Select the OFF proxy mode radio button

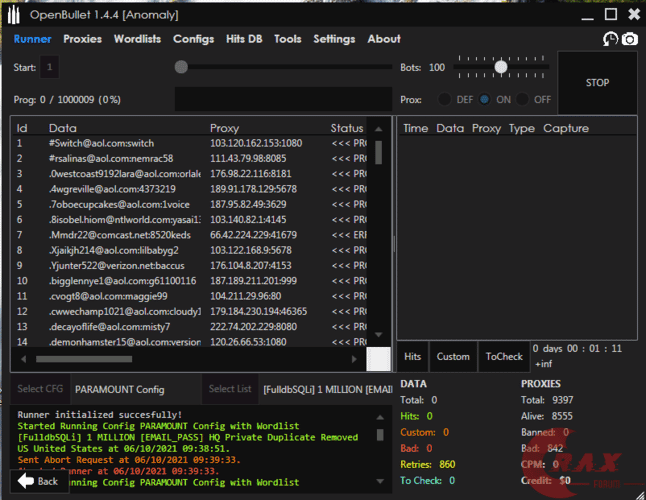coord(522,99)
